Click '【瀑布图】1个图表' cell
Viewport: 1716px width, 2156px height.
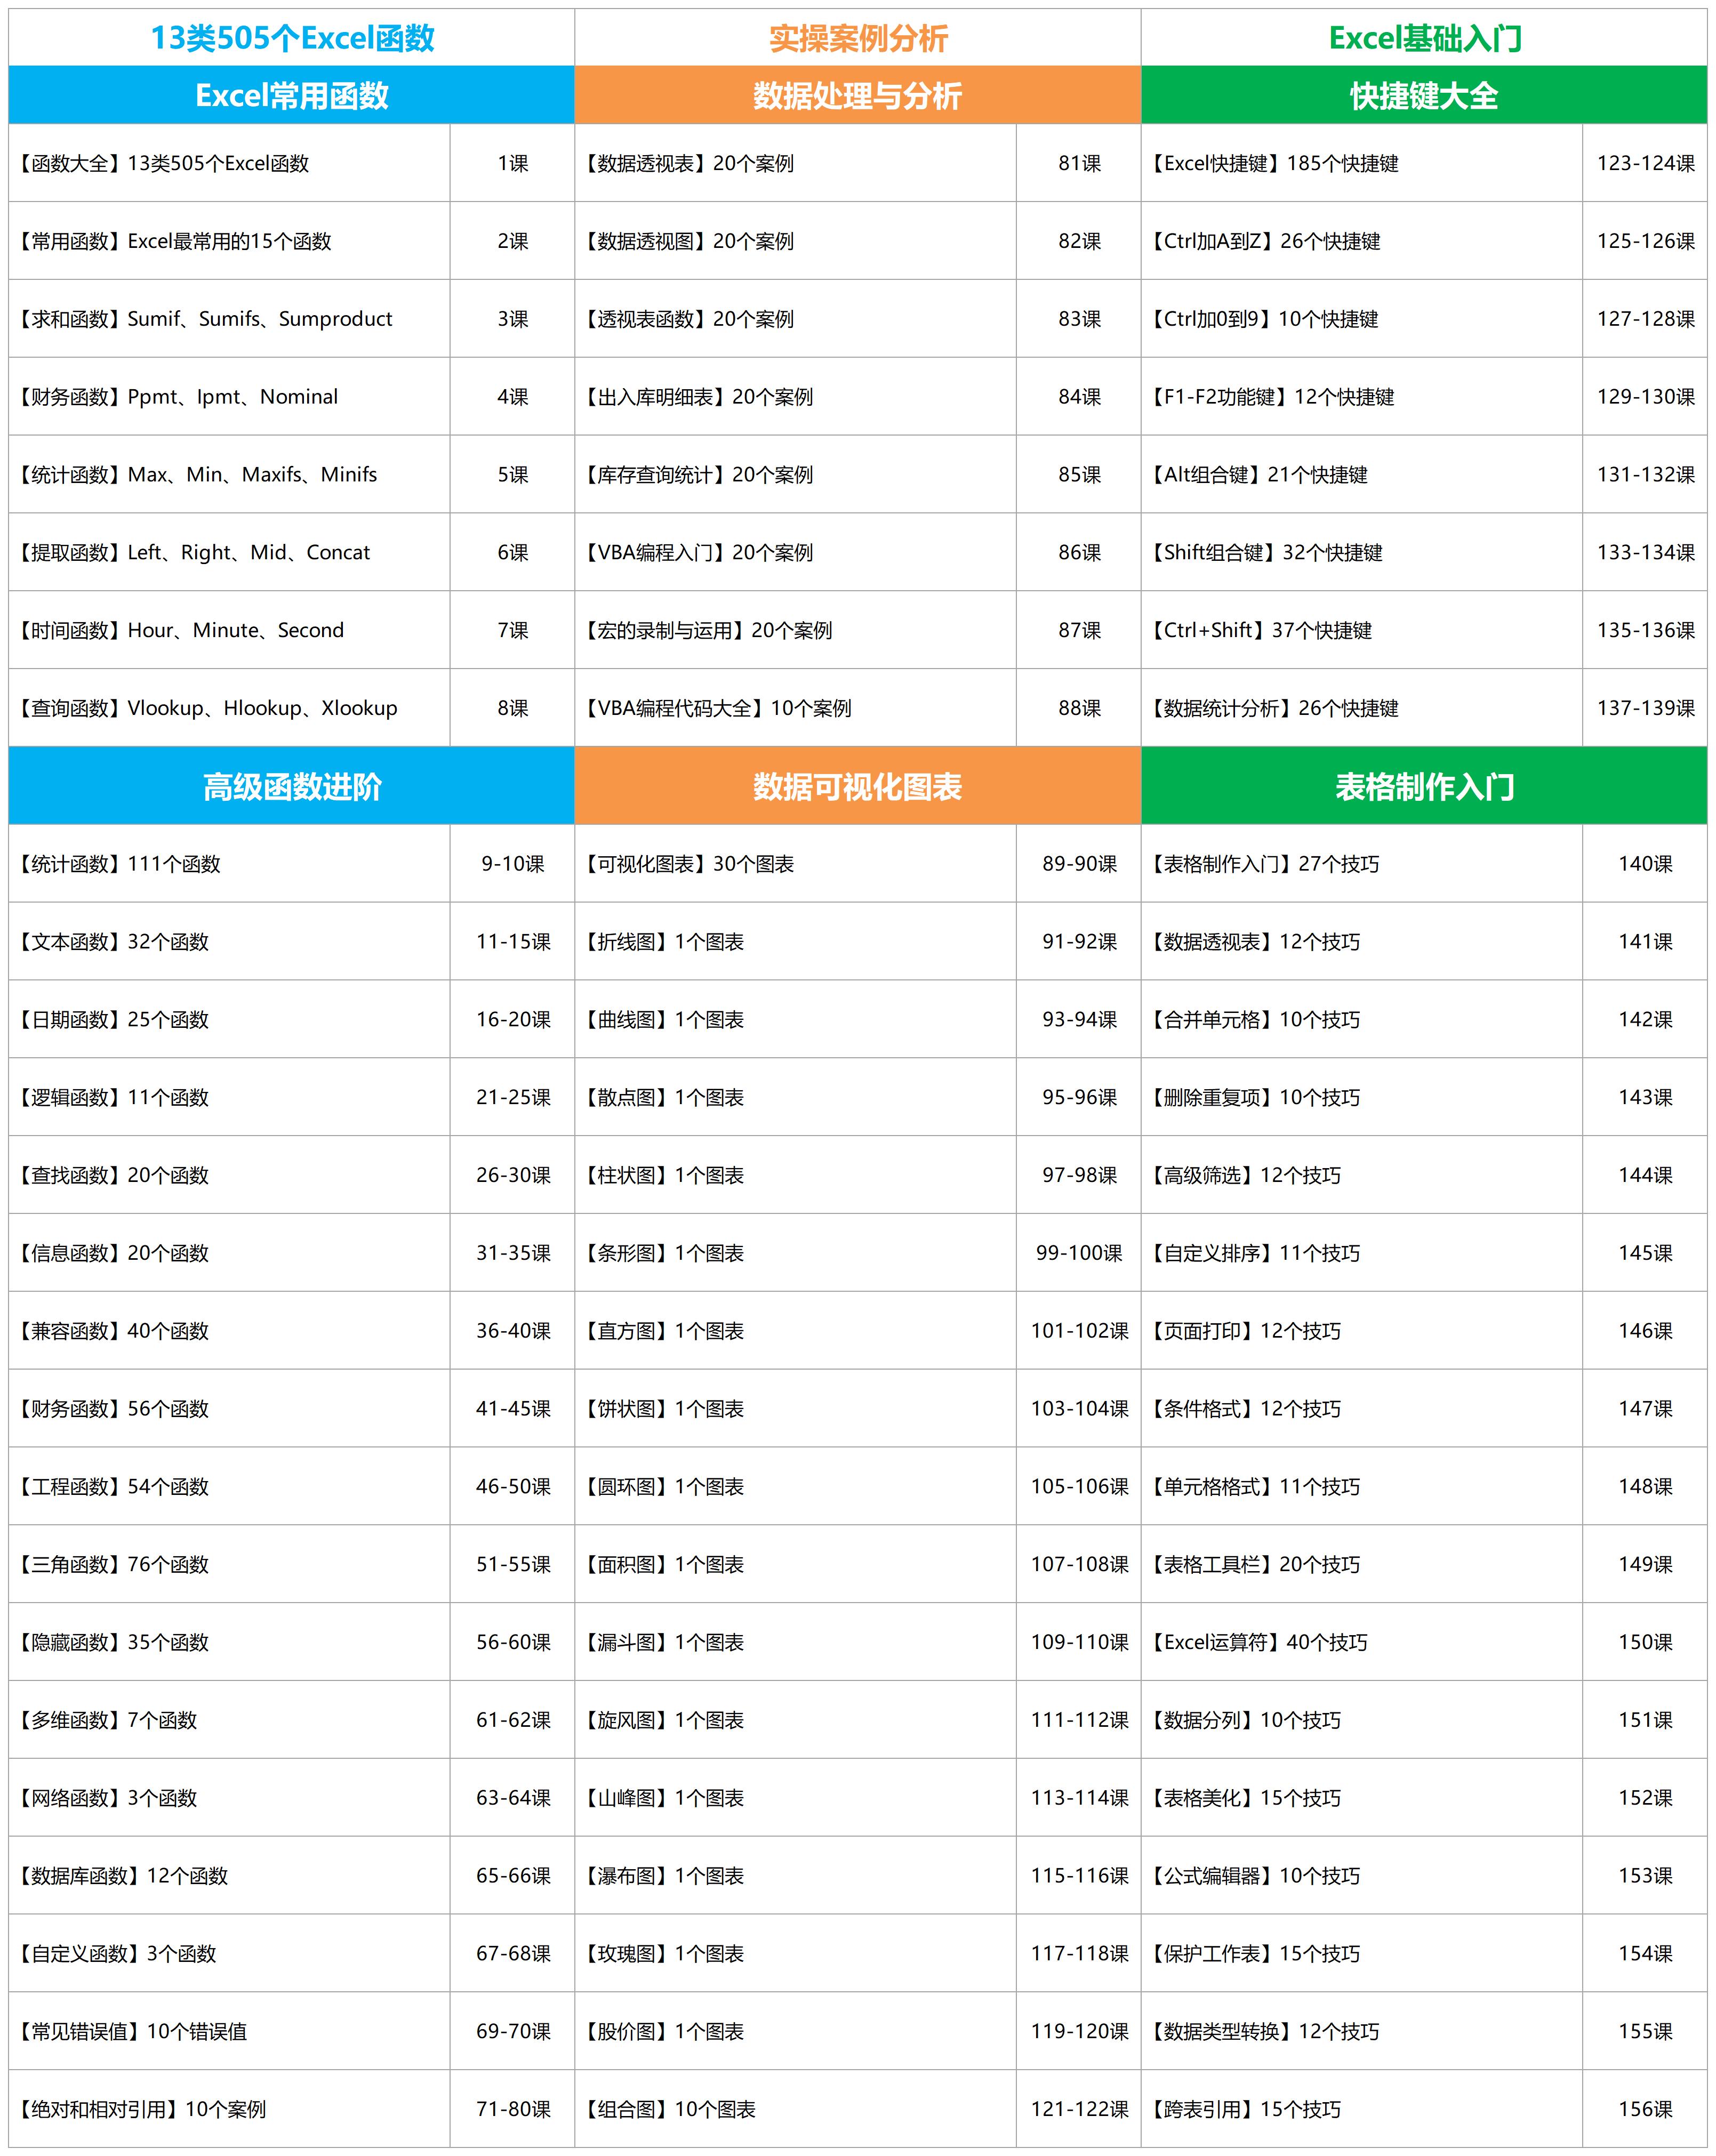click(796, 1876)
